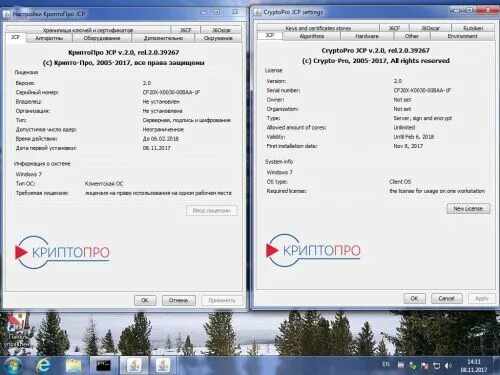Click the New License button
Image resolution: width=500 pixels, height=375 pixels.
tap(468, 209)
